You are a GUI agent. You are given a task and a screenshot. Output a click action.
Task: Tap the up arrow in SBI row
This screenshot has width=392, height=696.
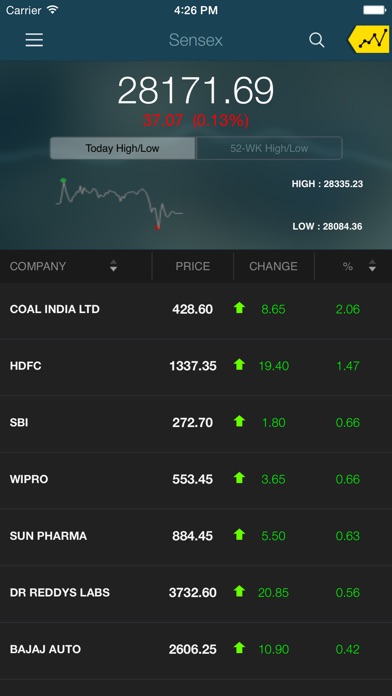coord(239,421)
